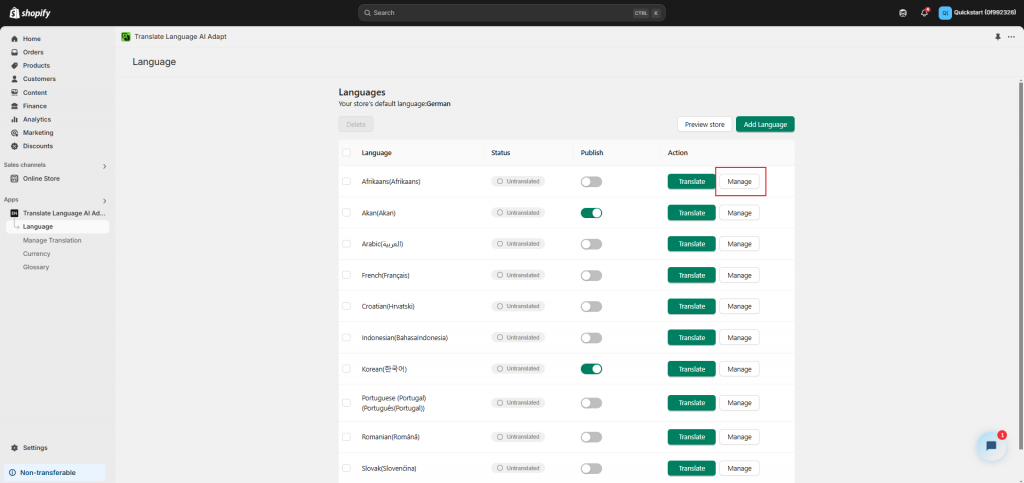Enable publish toggle for Afrikaans
Viewport: 1024px width, 483px height.
click(591, 182)
